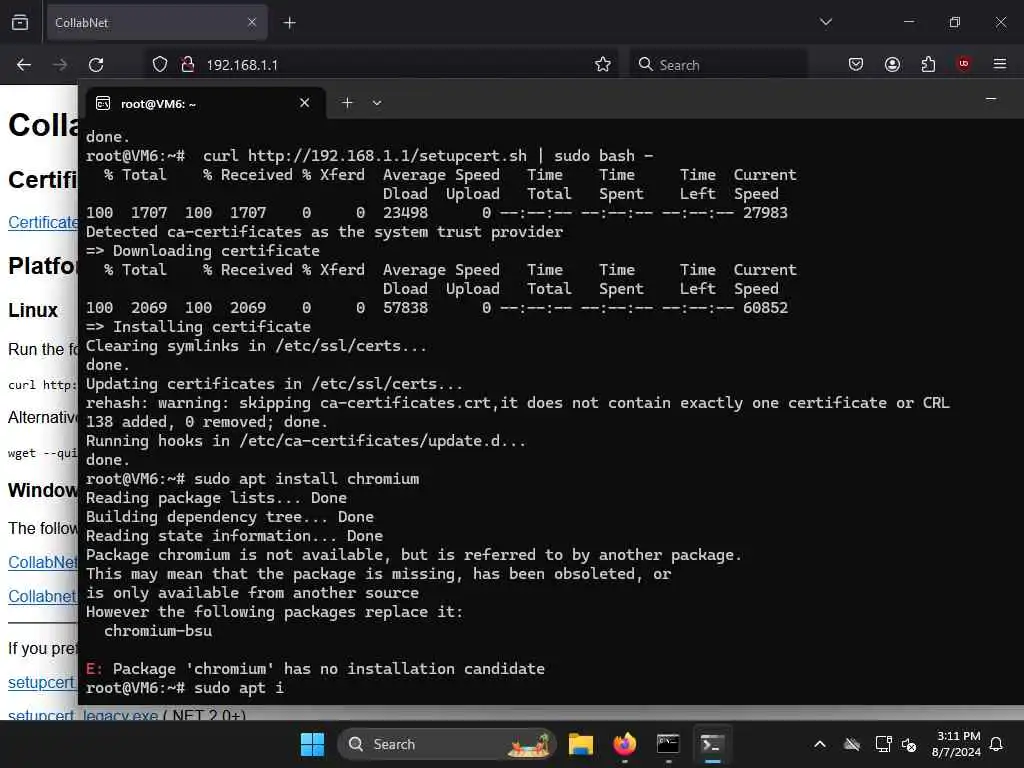Click the 'sudo apt install chromium' command line
The height and width of the screenshot is (768, 1024).
click(x=252, y=479)
